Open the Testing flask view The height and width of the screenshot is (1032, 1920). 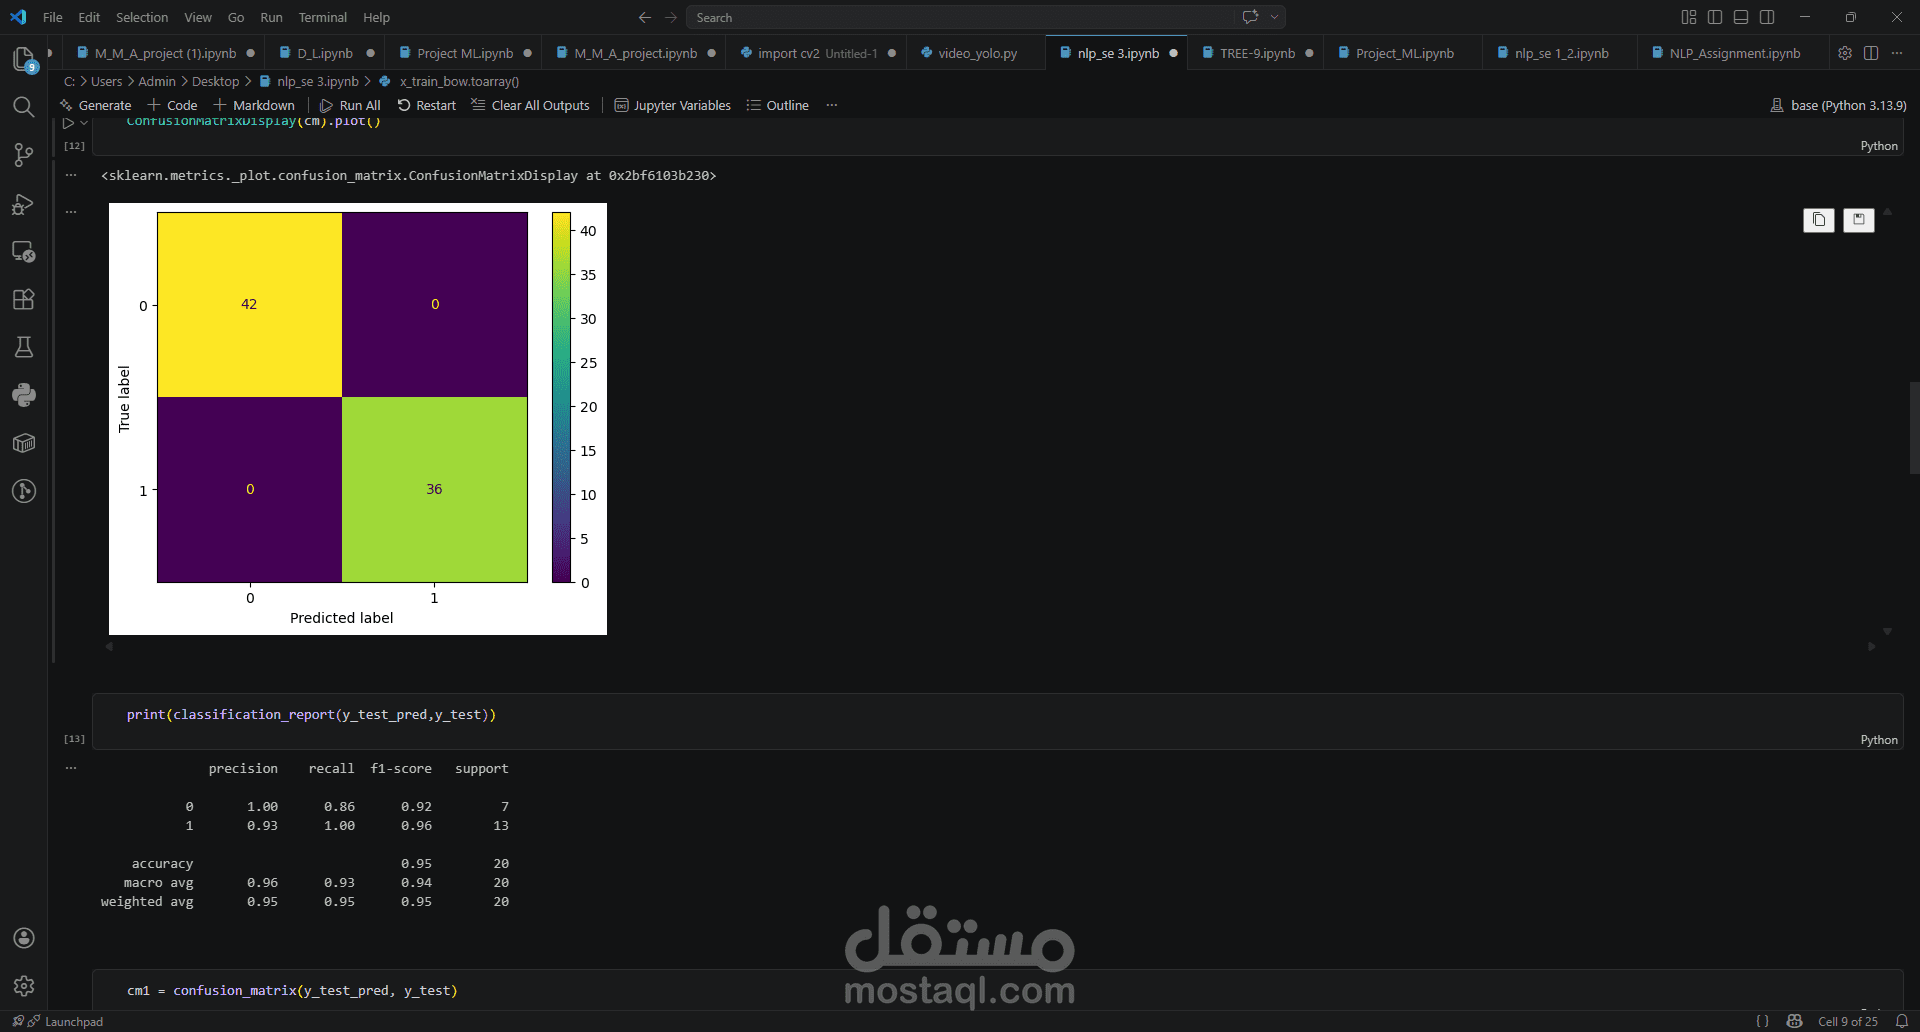[24, 347]
